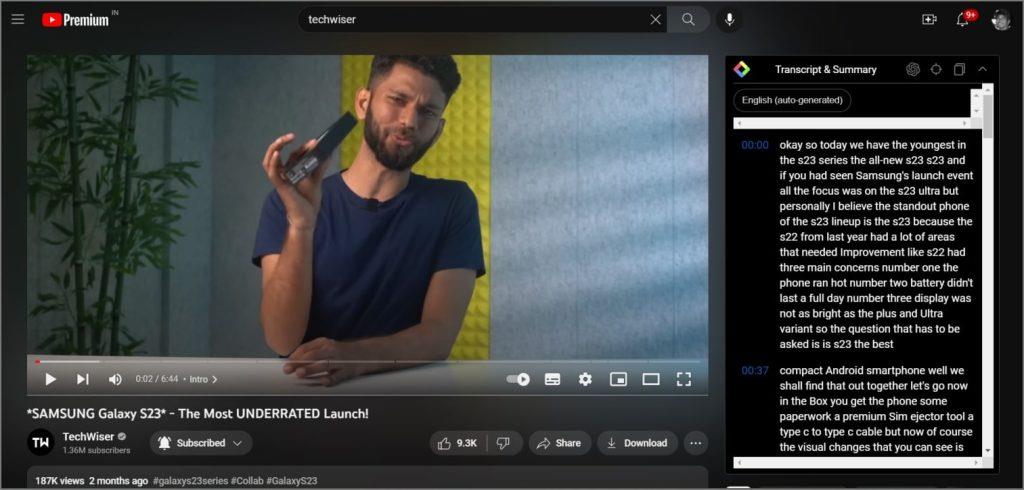Click the 187K views text
The image size is (1024, 490).
point(59,481)
